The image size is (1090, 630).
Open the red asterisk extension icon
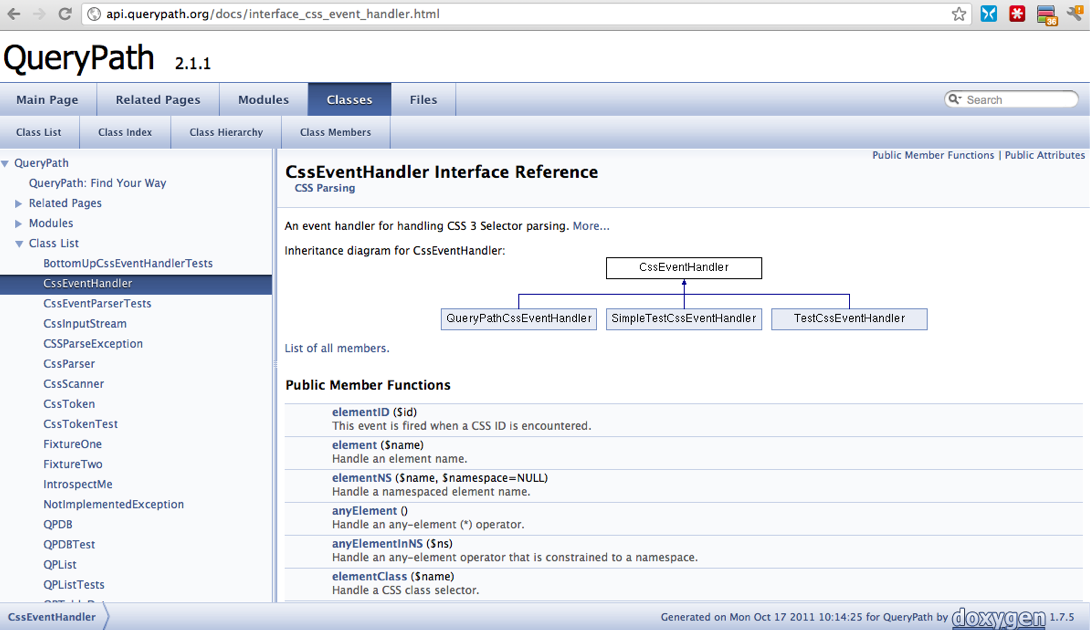(x=1017, y=14)
